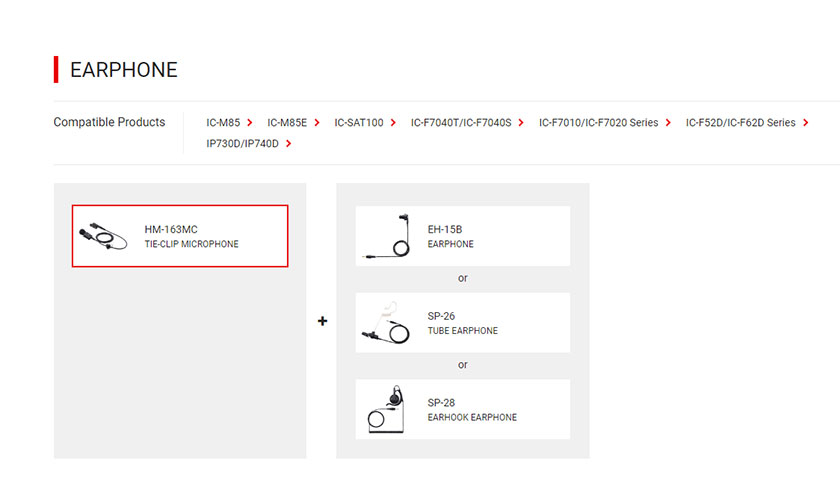This screenshot has height=487, width=840.
Task: Click the SP-28 model name text
Action: coord(441,403)
